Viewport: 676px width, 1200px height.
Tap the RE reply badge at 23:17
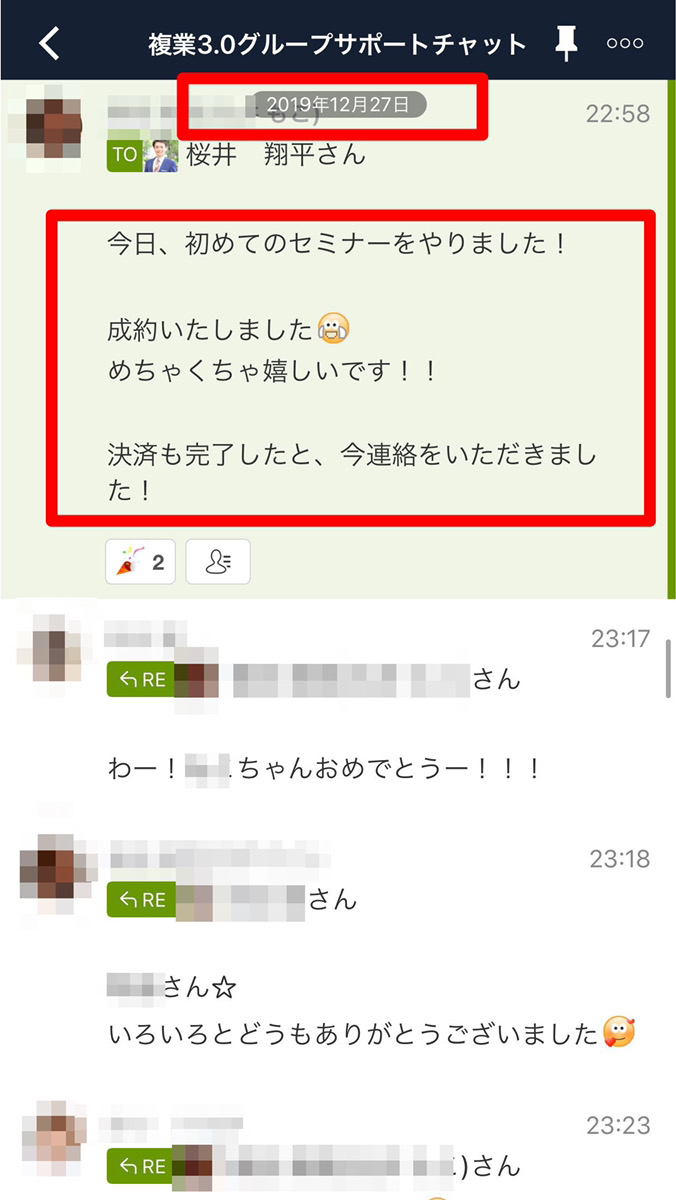point(141,680)
